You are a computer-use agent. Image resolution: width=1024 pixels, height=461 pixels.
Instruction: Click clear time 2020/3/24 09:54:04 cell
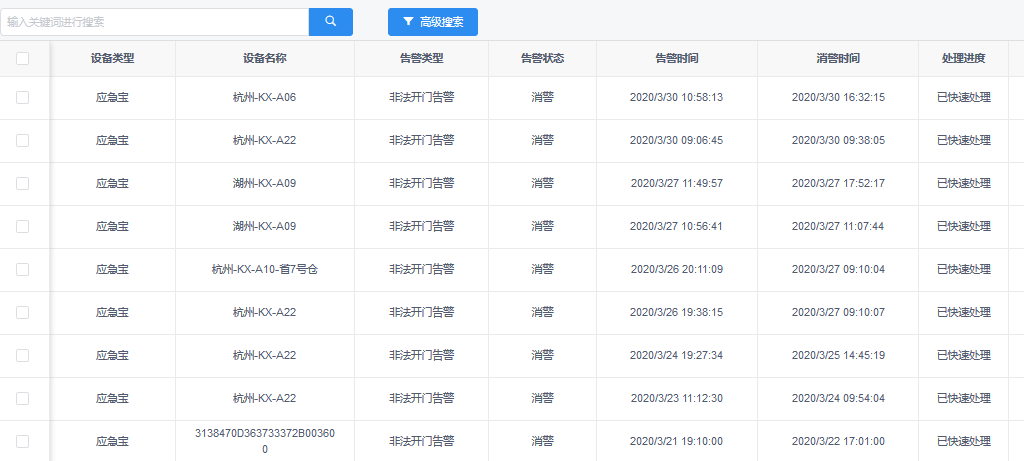click(x=838, y=399)
